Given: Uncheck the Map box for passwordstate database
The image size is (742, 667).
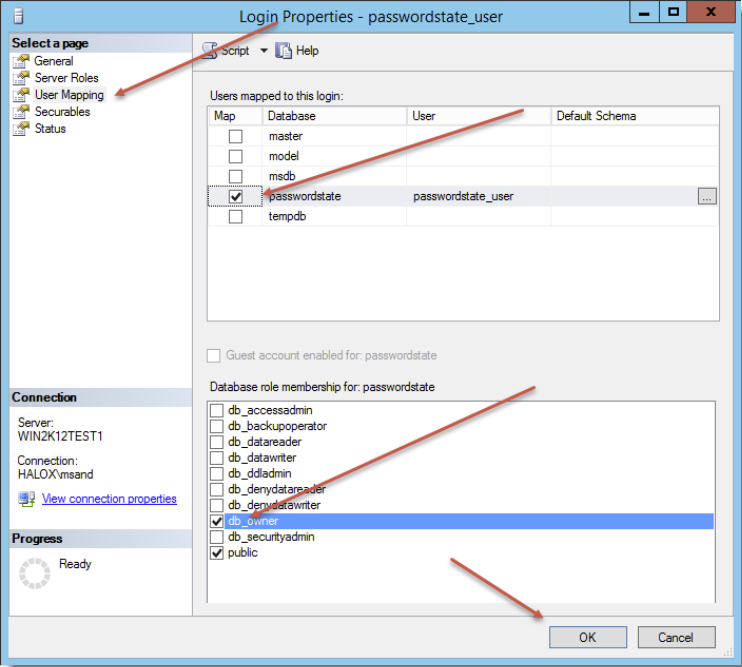Looking at the screenshot, I should [235, 196].
